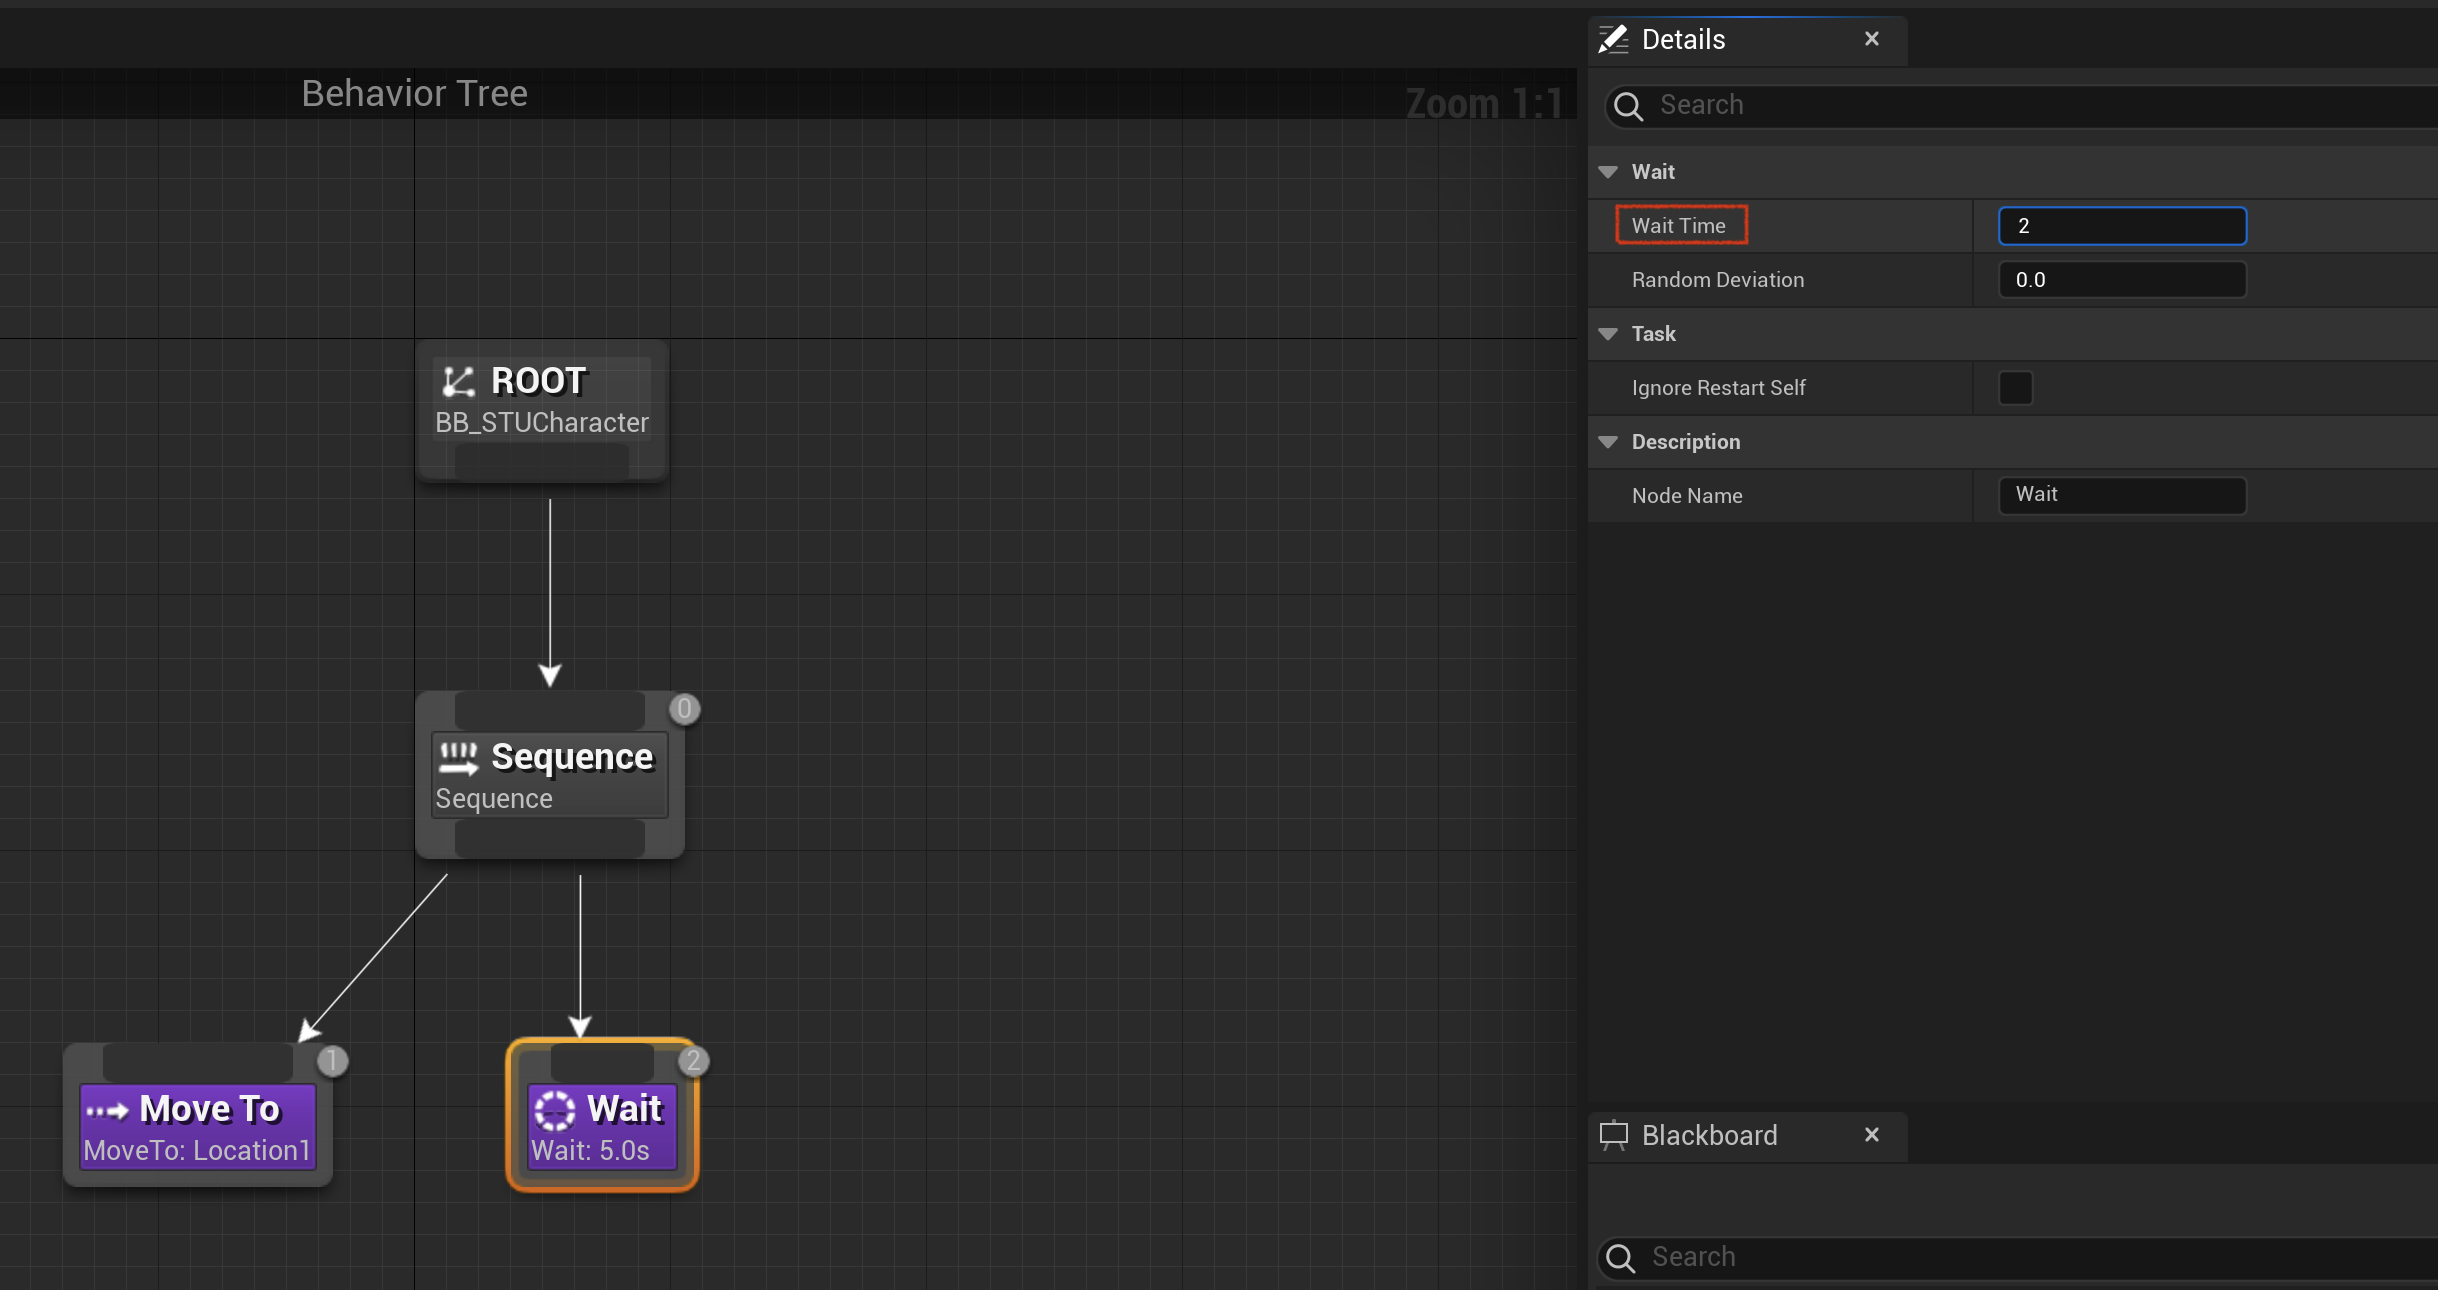Click the Sequence composite icon
The width and height of the screenshot is (2438, 1290).
[x=459, y=758]
